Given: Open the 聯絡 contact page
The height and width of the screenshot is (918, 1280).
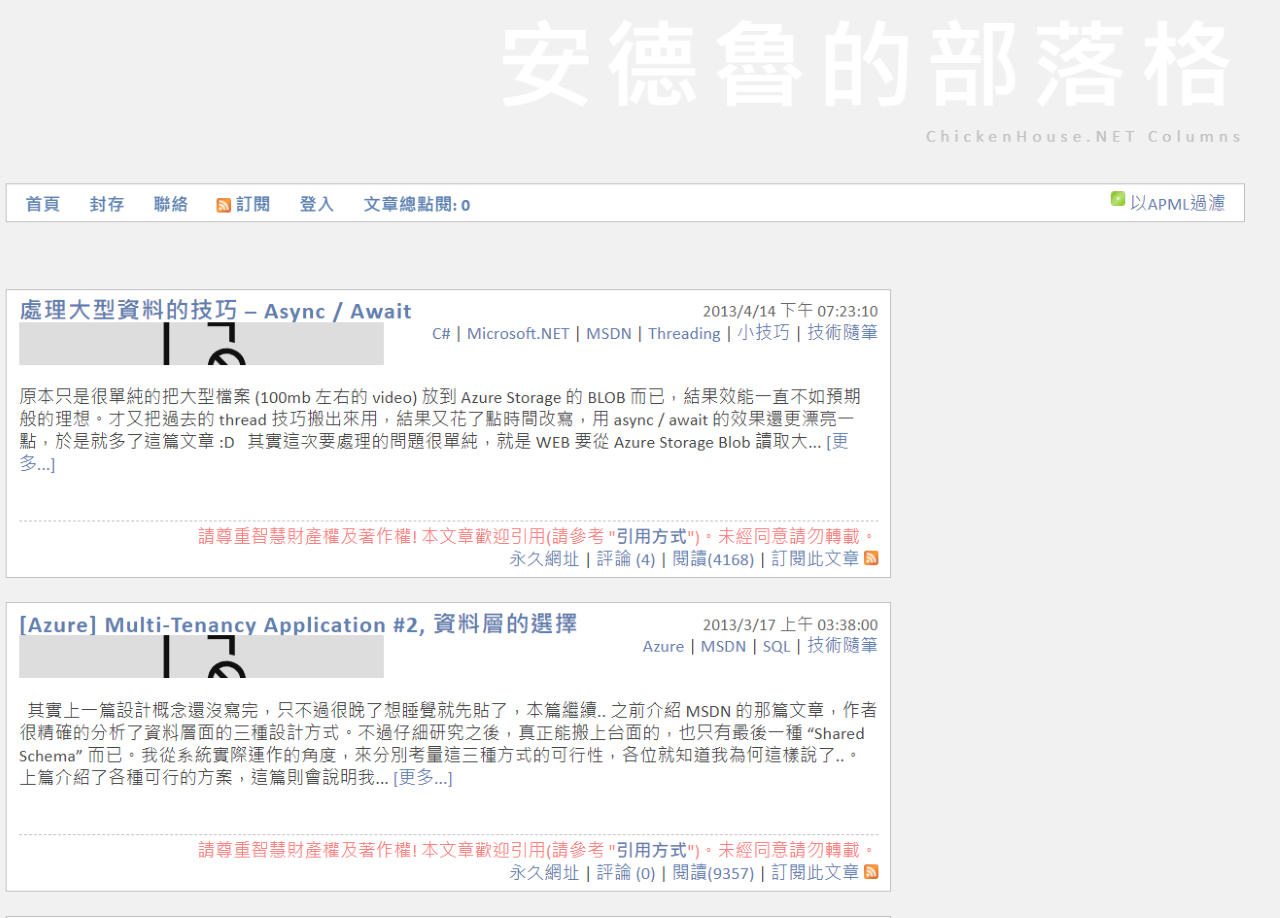Looking at the screenshot, I should click(171, 204).
